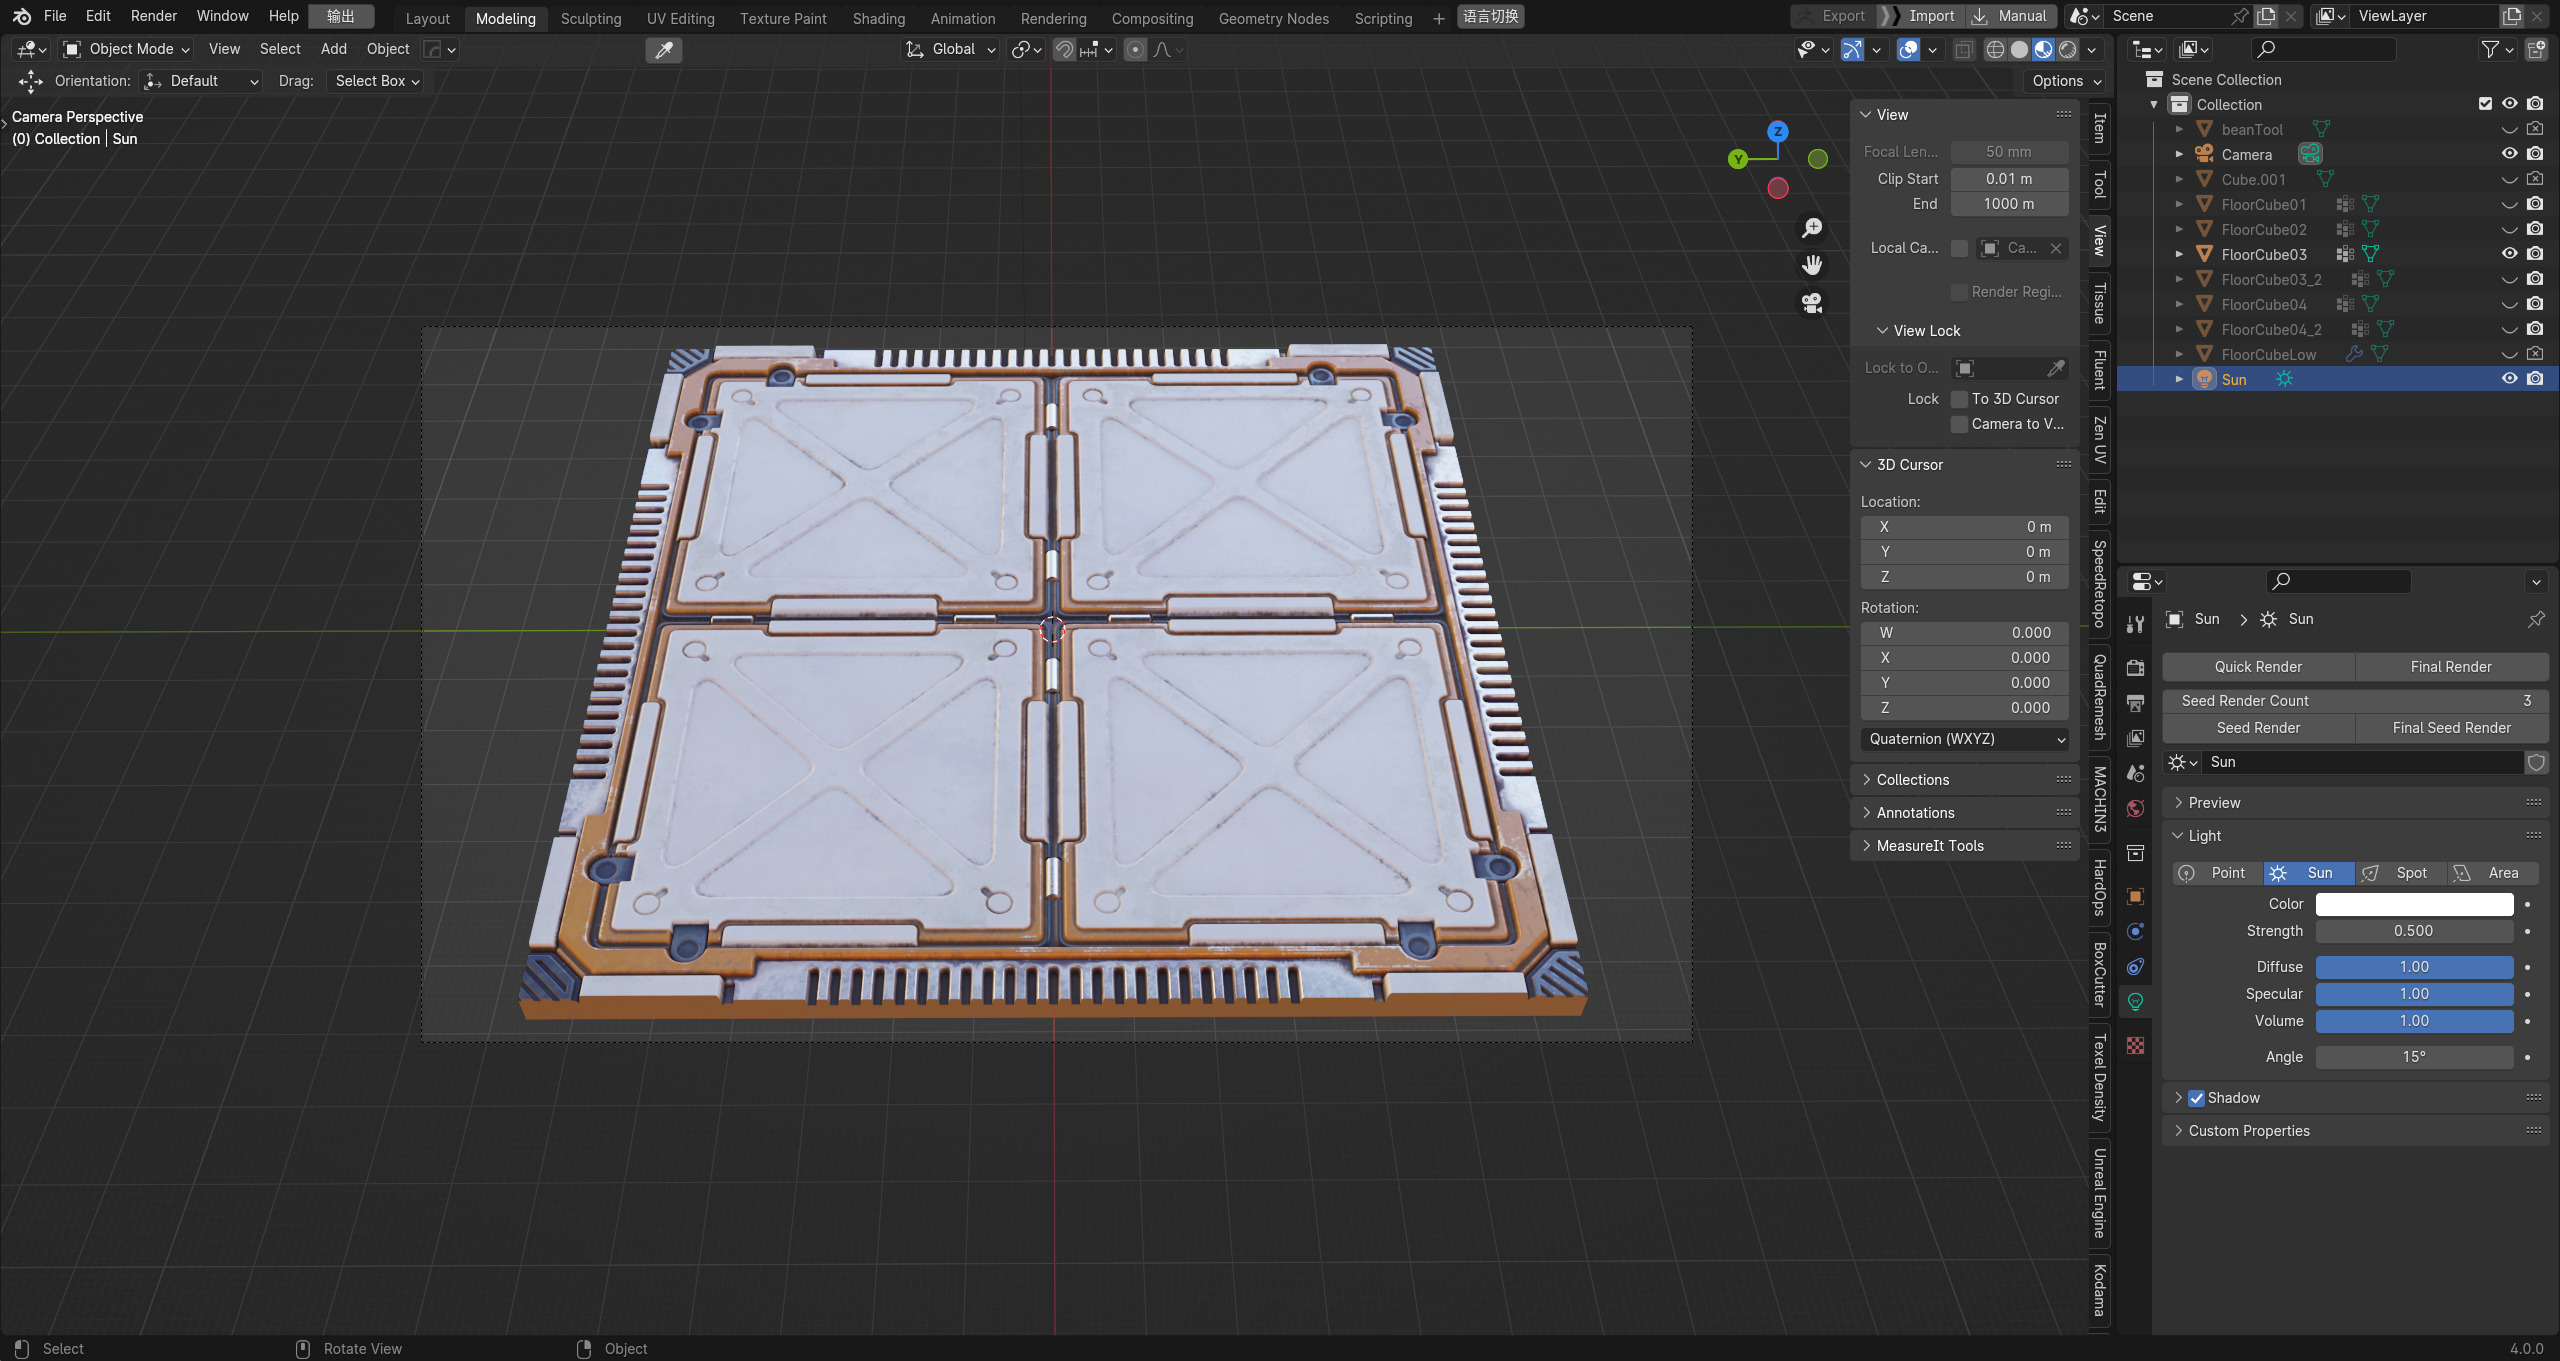The width and height of the screenshot is (2560, 1361).
Task: Switch to the Sculpting workspace tab
Action: (x=591, y=18)
